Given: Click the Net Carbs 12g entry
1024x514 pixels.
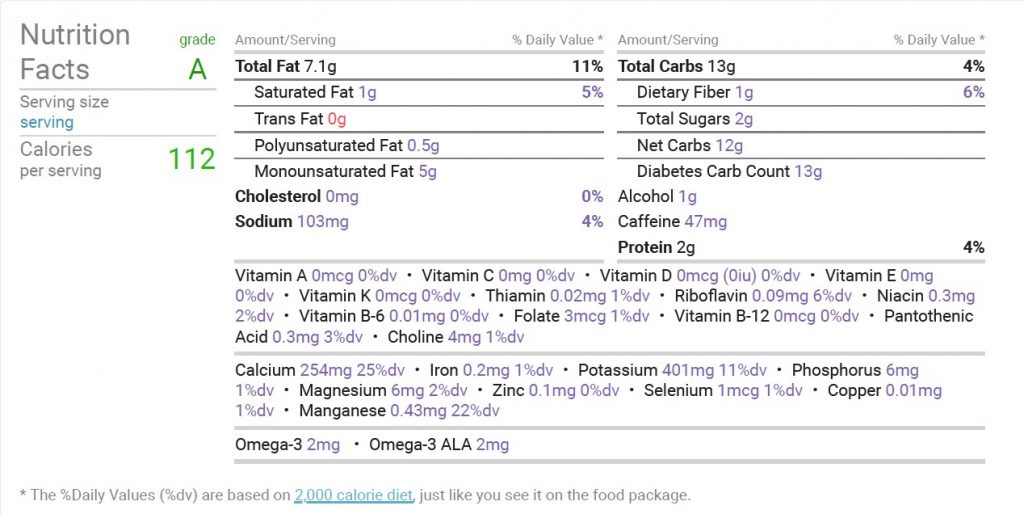Looking at the screenshot, I should (x=690, y=145).
